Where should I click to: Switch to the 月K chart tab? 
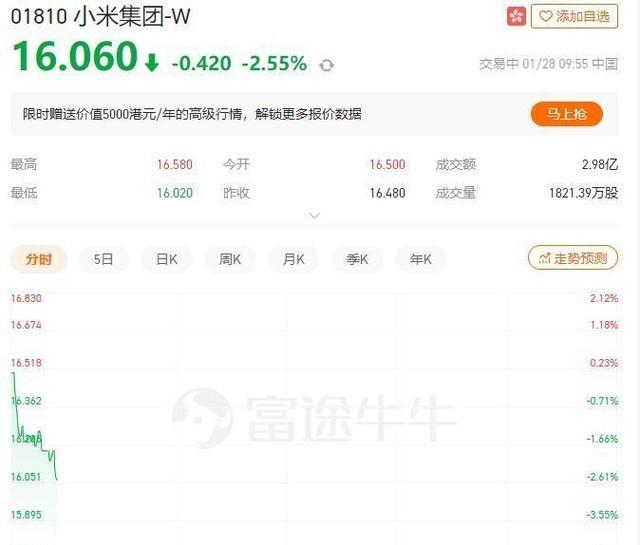coord(293,259)
